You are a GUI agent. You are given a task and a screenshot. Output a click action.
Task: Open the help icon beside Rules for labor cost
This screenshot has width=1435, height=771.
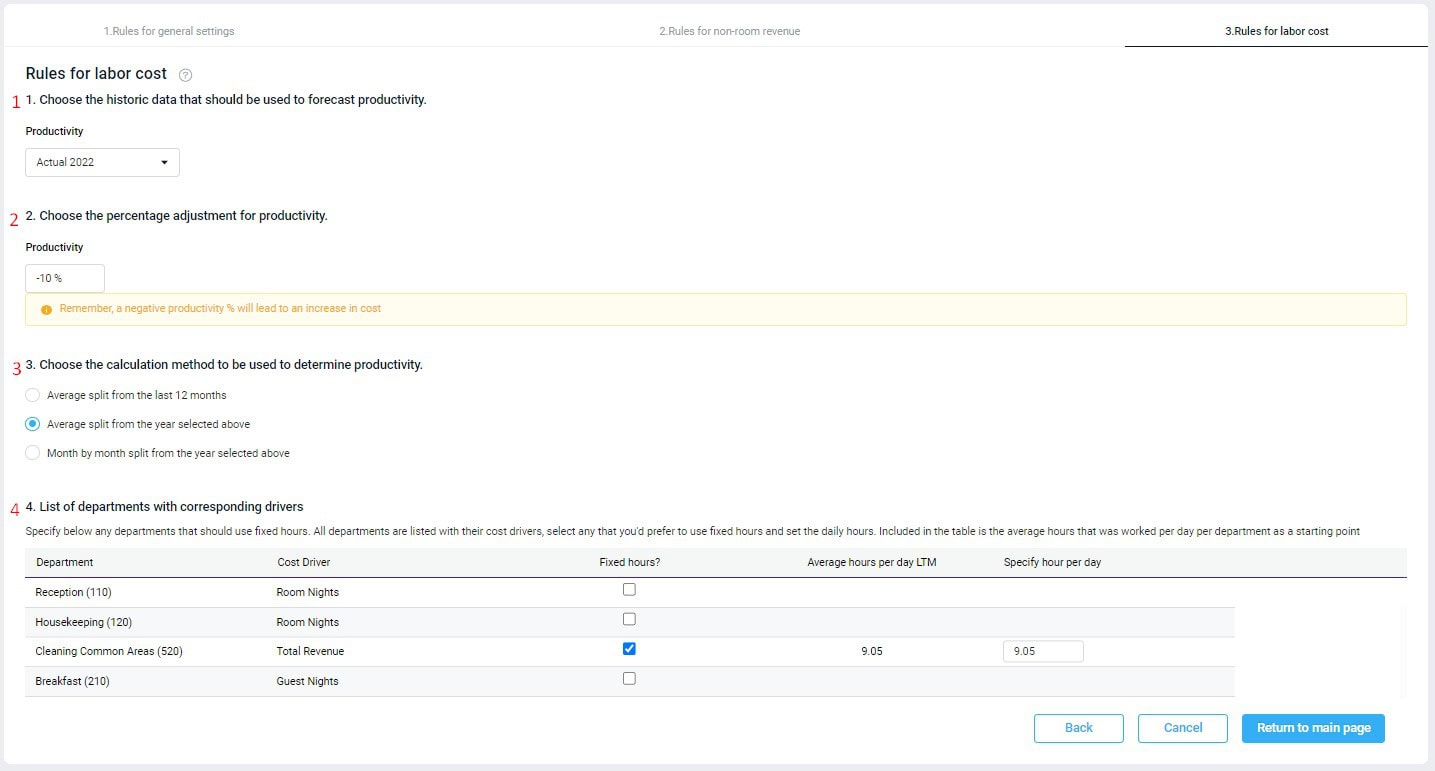[185, 73]
